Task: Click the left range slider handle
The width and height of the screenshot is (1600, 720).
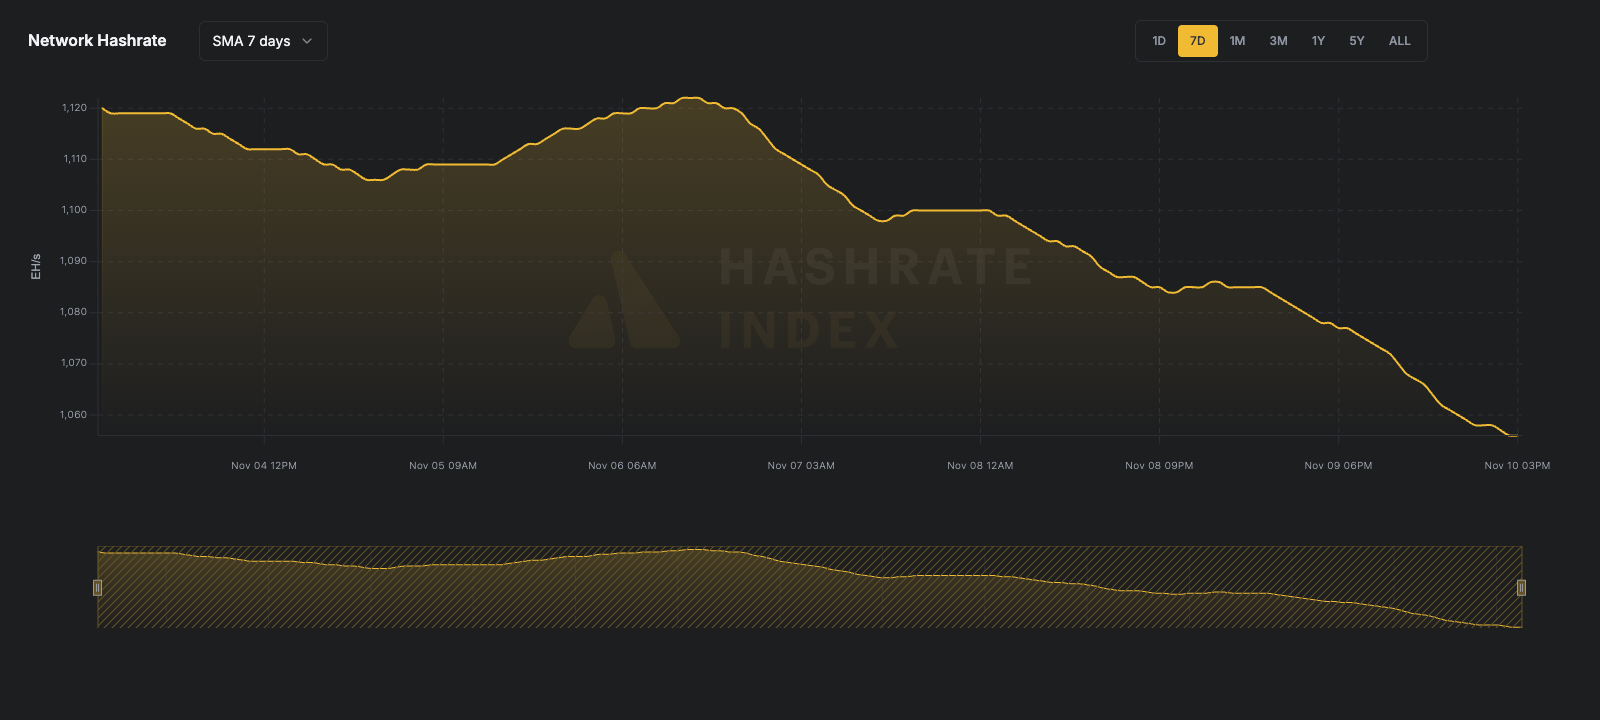Action: [97, 587]
